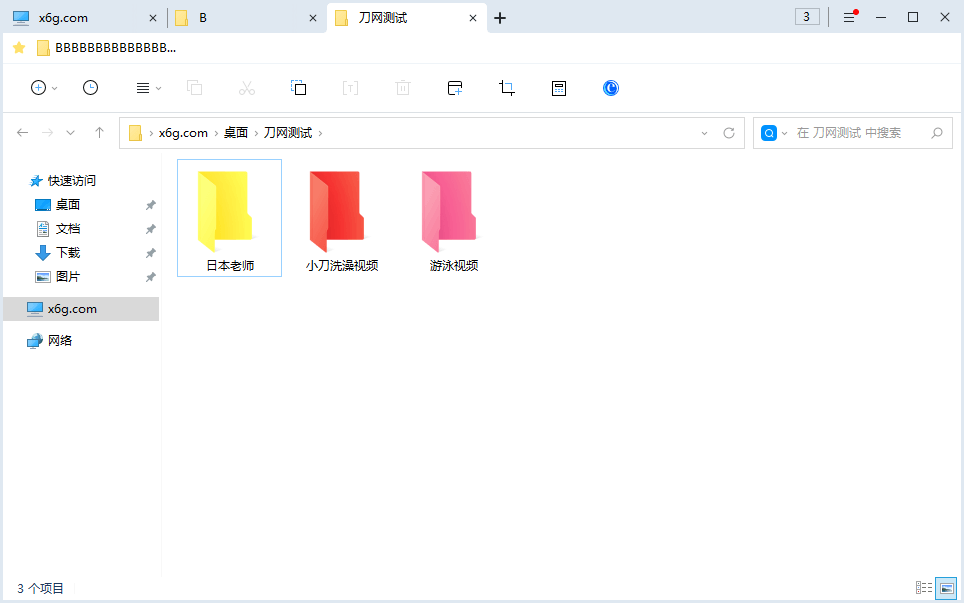This screenshot has width=964, height=603.
Task: Open the new item plus dropdown
Action: click(44, 88)
